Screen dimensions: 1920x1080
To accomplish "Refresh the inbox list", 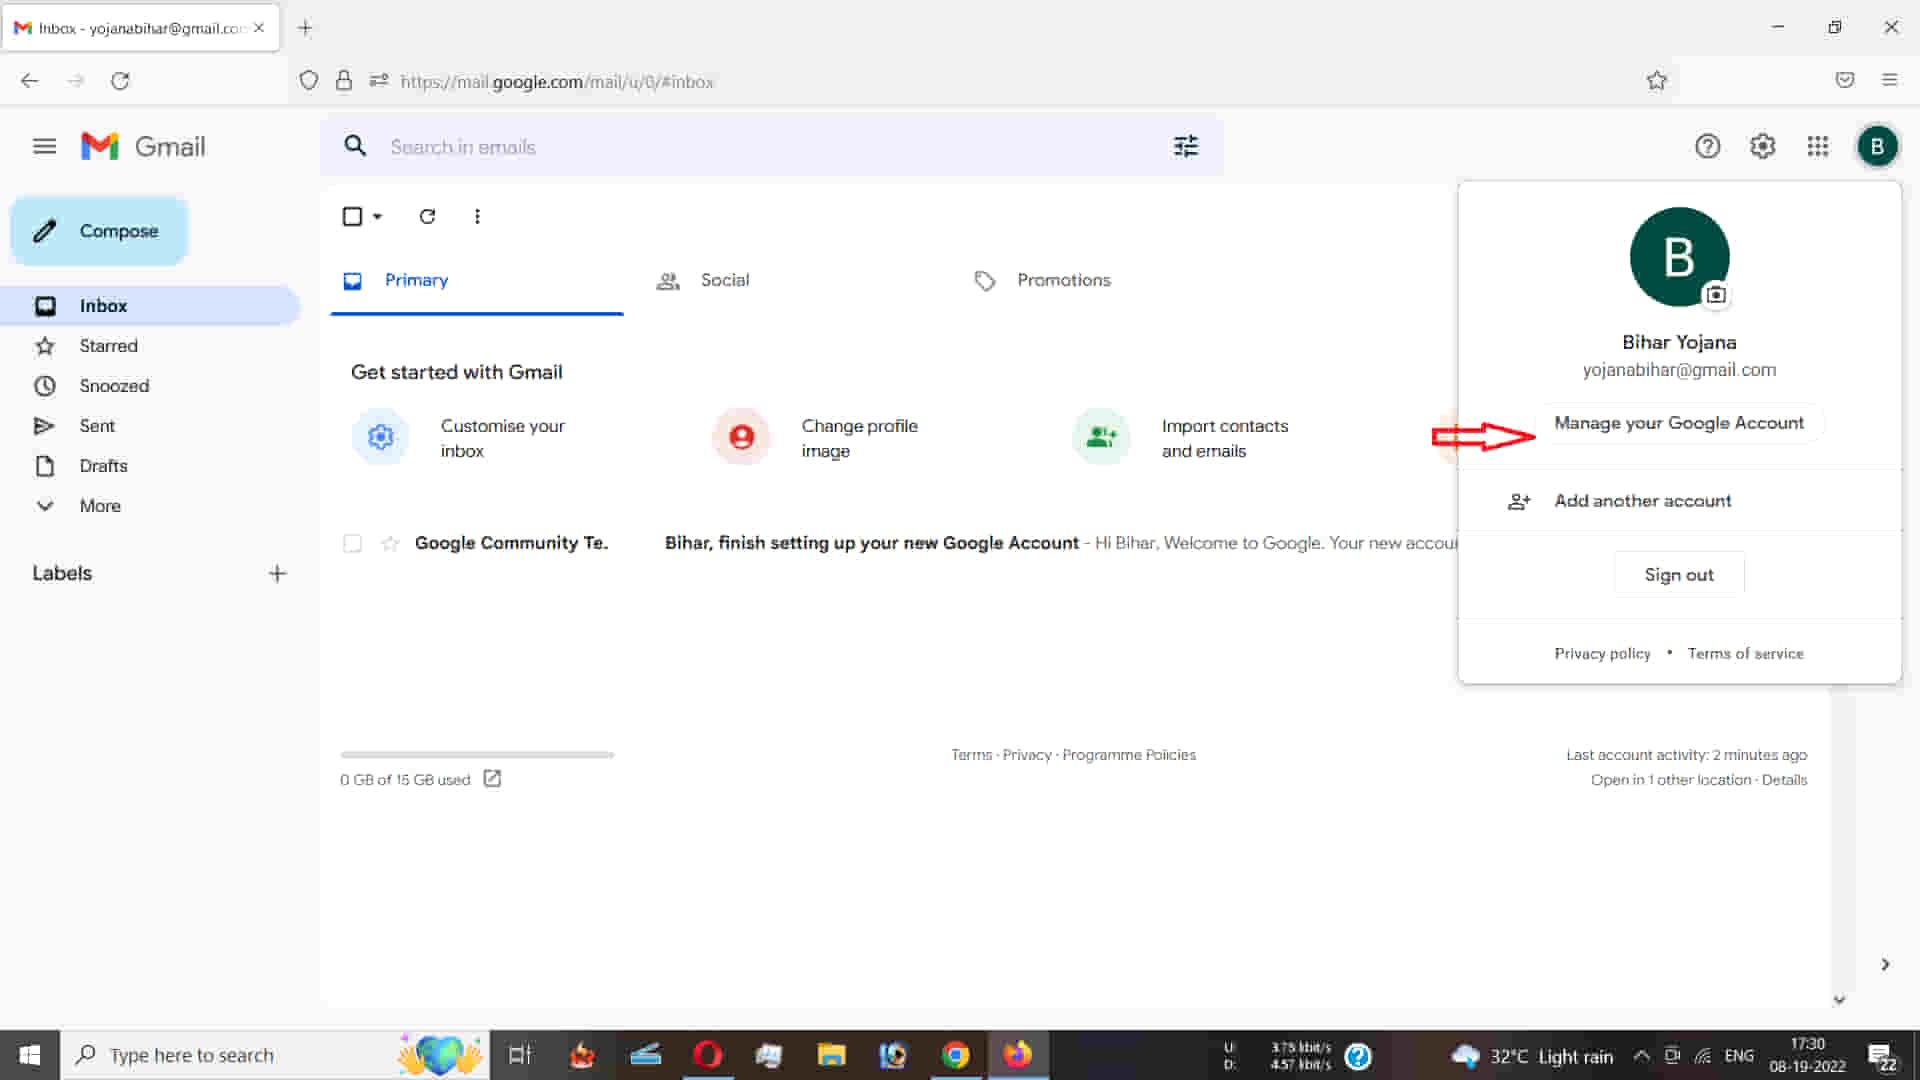I will [427, 216].
